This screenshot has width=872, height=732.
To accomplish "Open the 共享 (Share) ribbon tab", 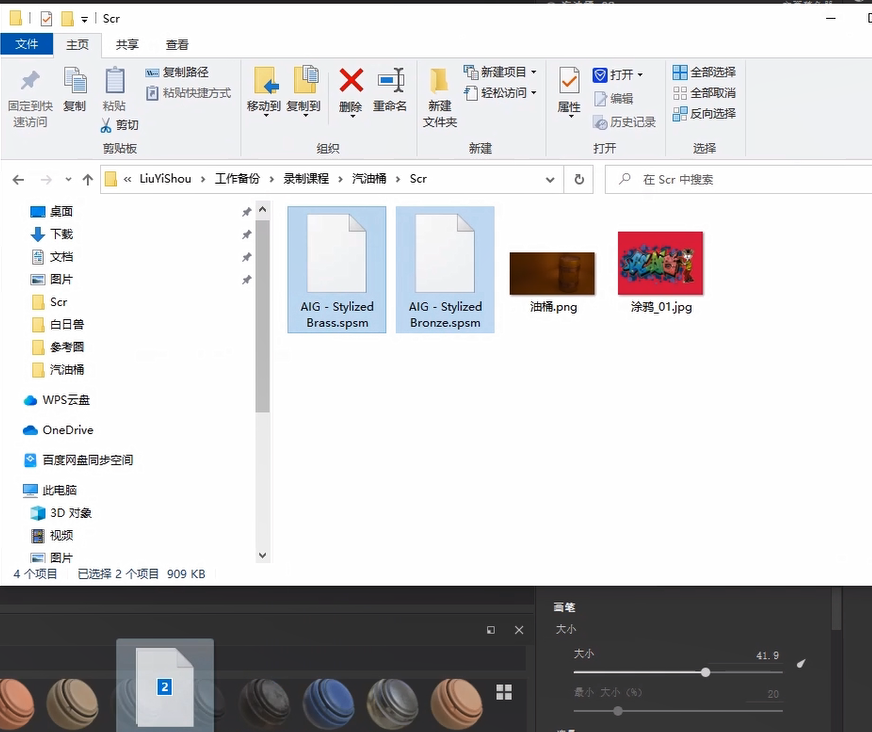I will point(127,45).
